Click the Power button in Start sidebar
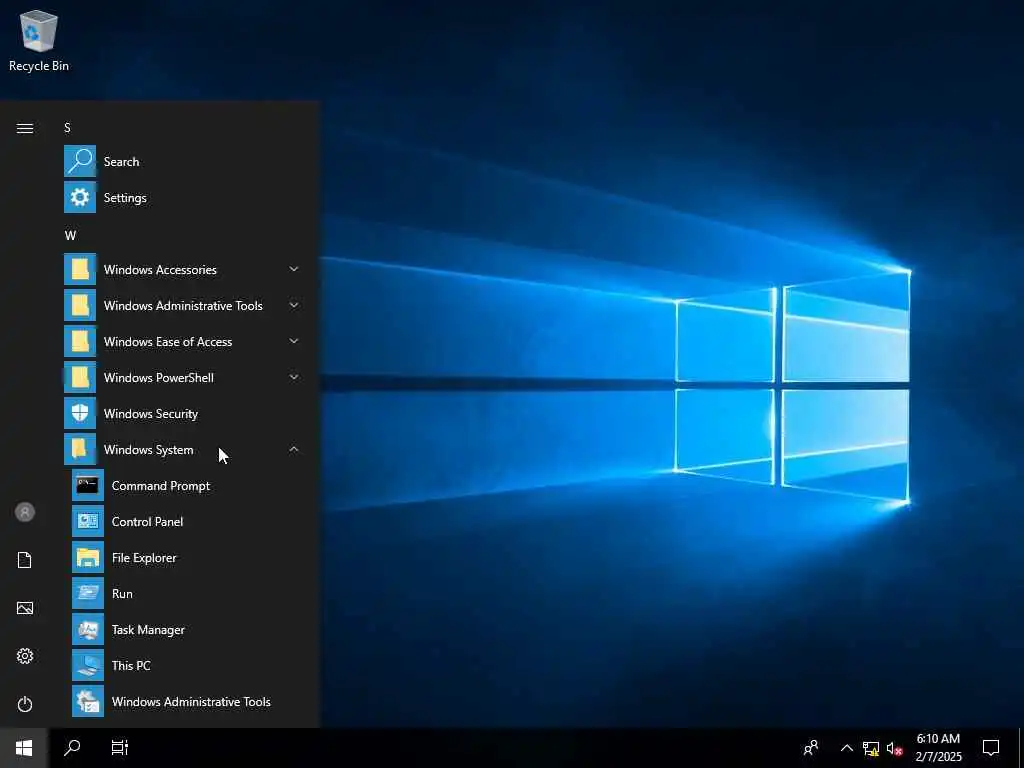The width and height of the screenshot is (1024, 768). (x=25, y=704)
